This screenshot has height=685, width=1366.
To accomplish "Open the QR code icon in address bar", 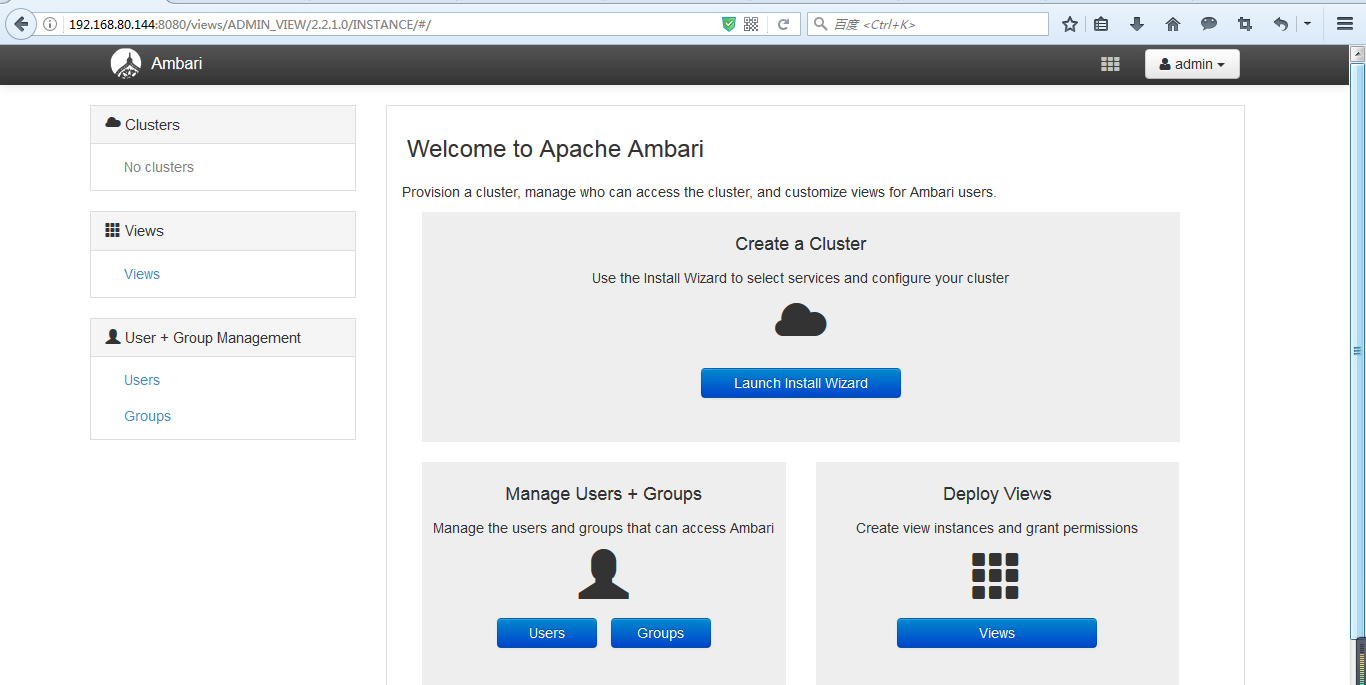I will 751,24.
